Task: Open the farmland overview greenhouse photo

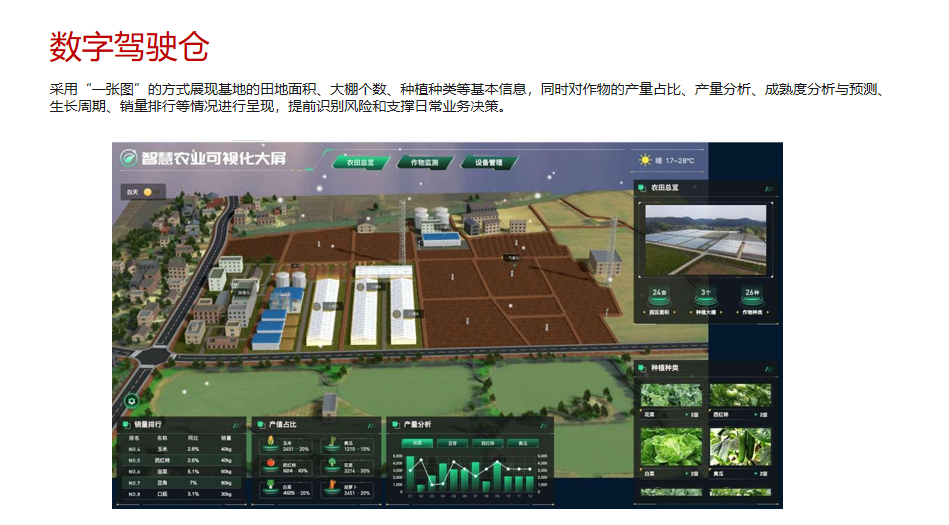Action: click(705, 239)
